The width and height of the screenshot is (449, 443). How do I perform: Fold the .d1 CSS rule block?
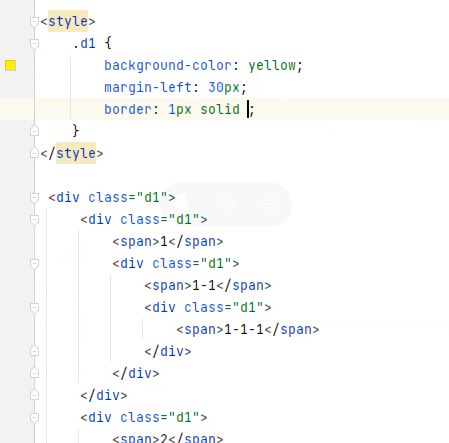(x=34, y=44)
